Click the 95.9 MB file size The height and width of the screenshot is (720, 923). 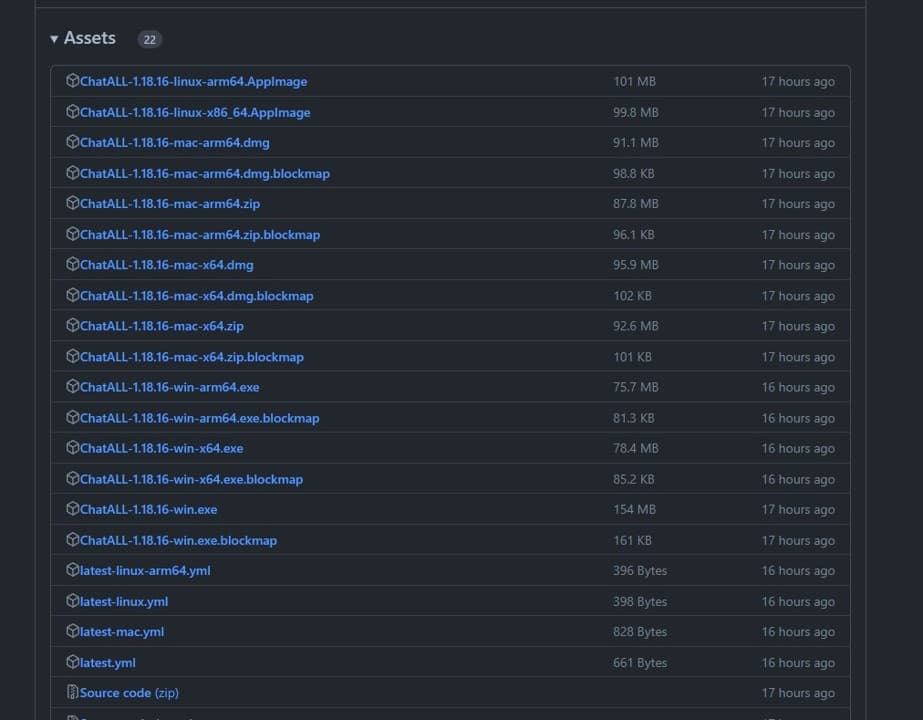[x=636, y=265]
